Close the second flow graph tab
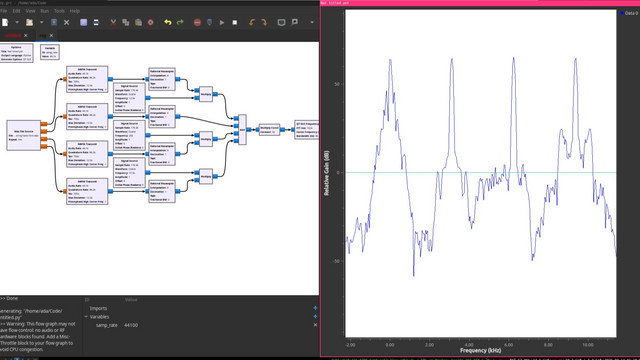This screenshot has height=360, width=640. coord(51,36)
